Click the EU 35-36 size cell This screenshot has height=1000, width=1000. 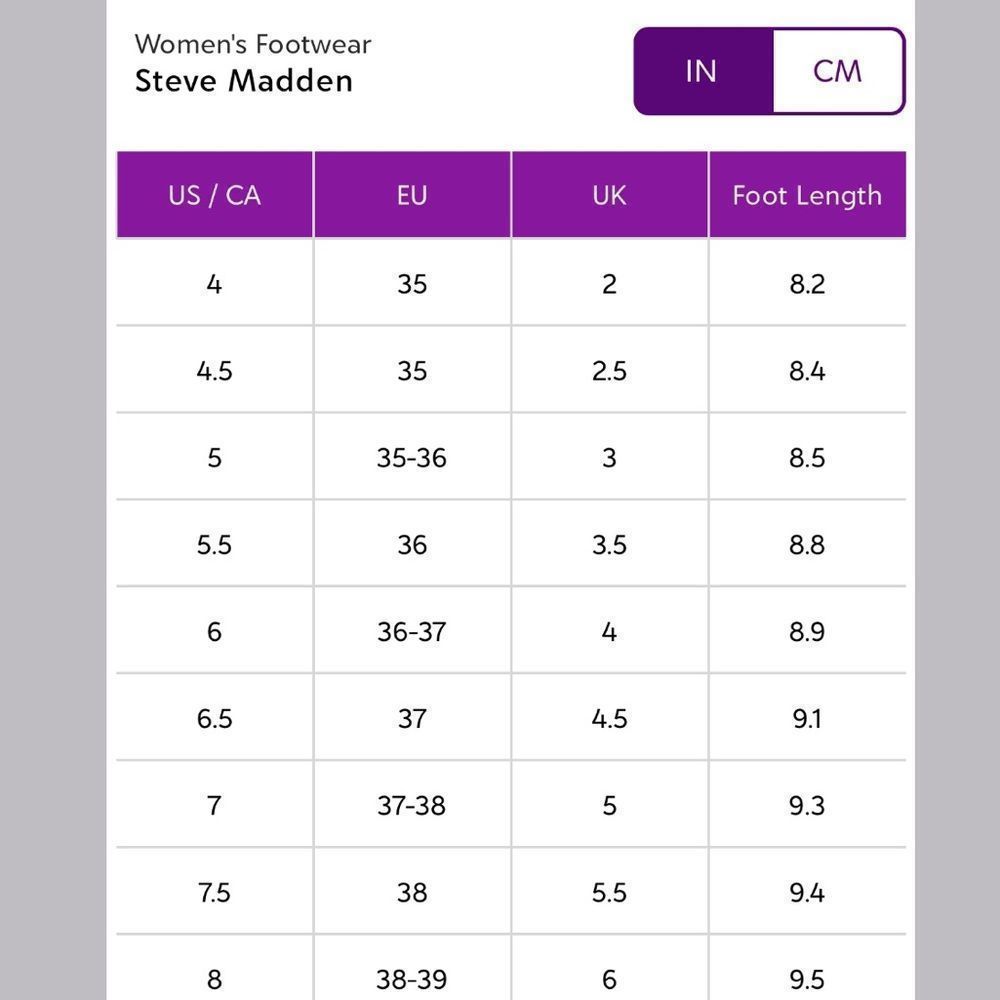tap(412, 458)
